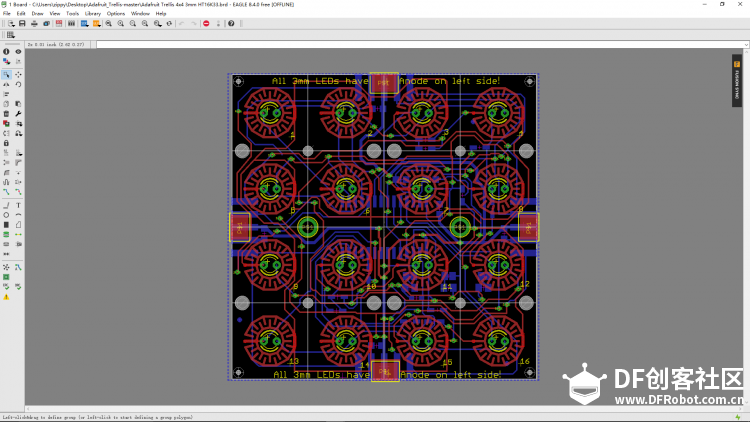
Task: Select the Route airwire tool
Action: (x=6, y=192)
